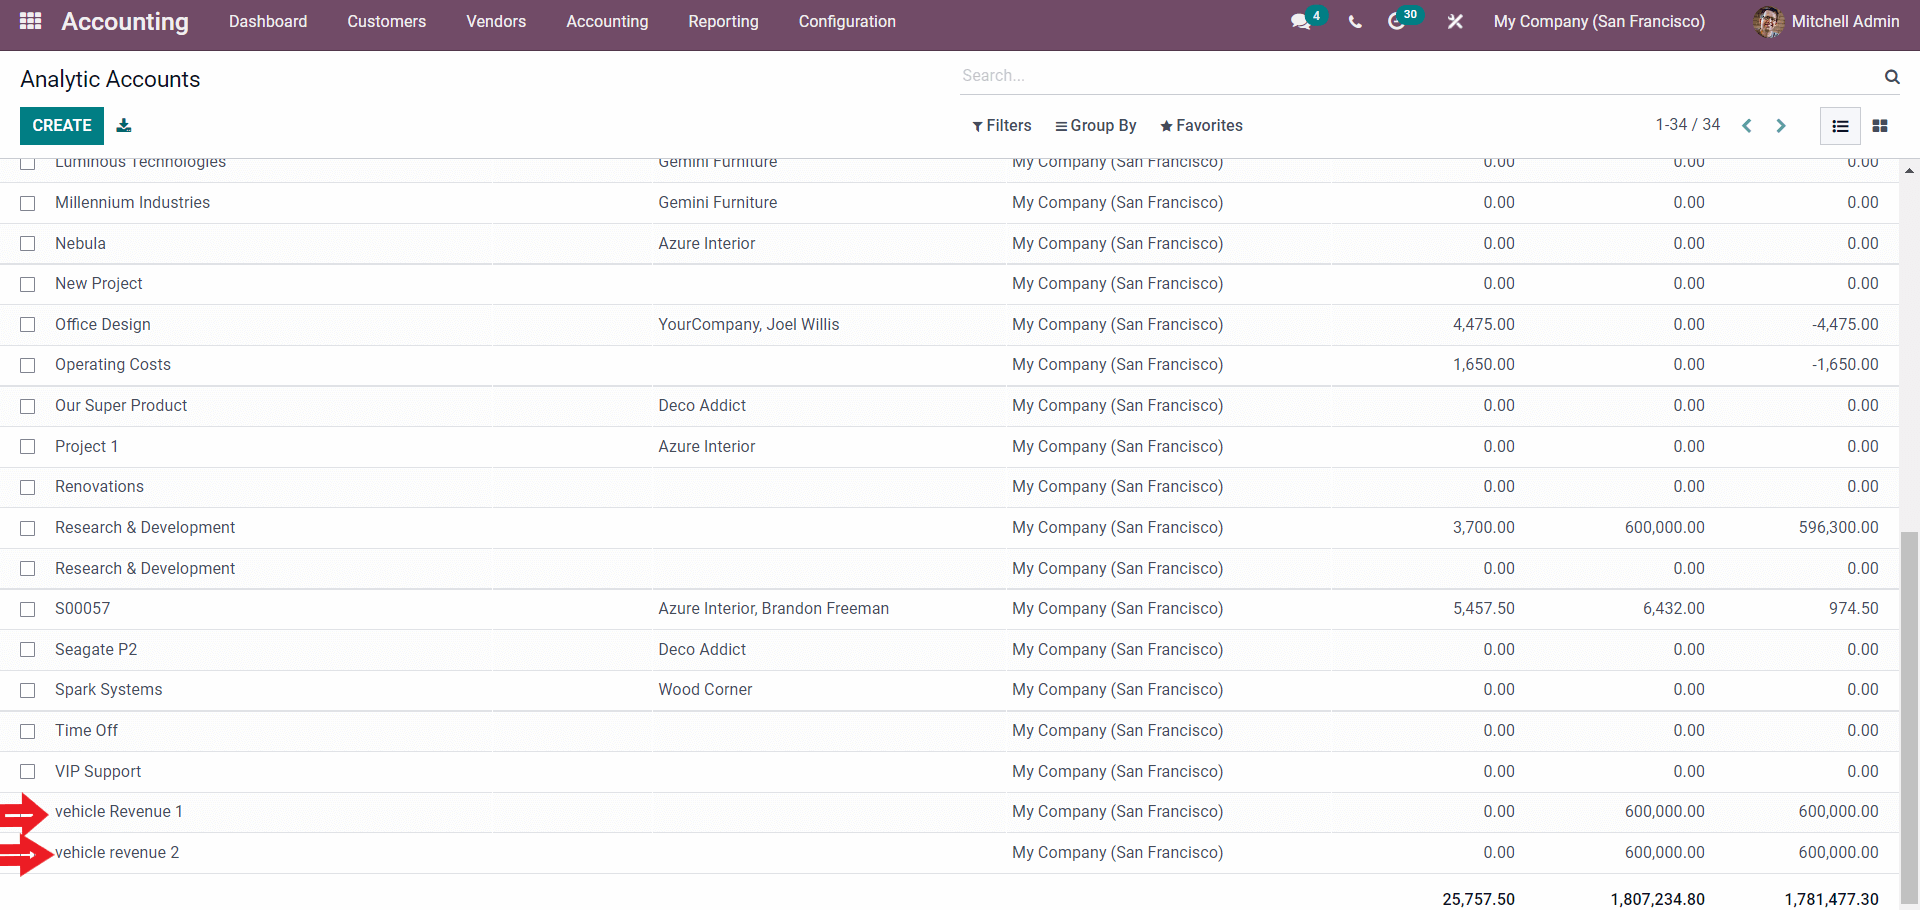
Task: Open the Filters dropdown
Action: coord(1001,126)
